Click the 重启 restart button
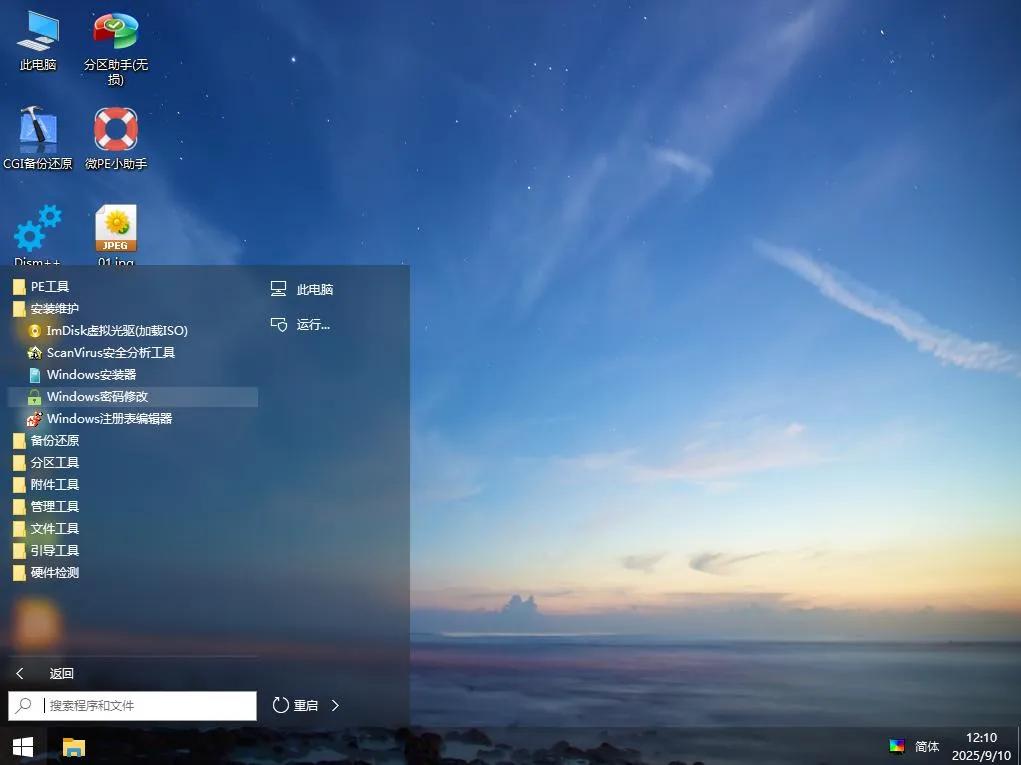The height and width of the screenshot is (765, 1021). point(296,706)
